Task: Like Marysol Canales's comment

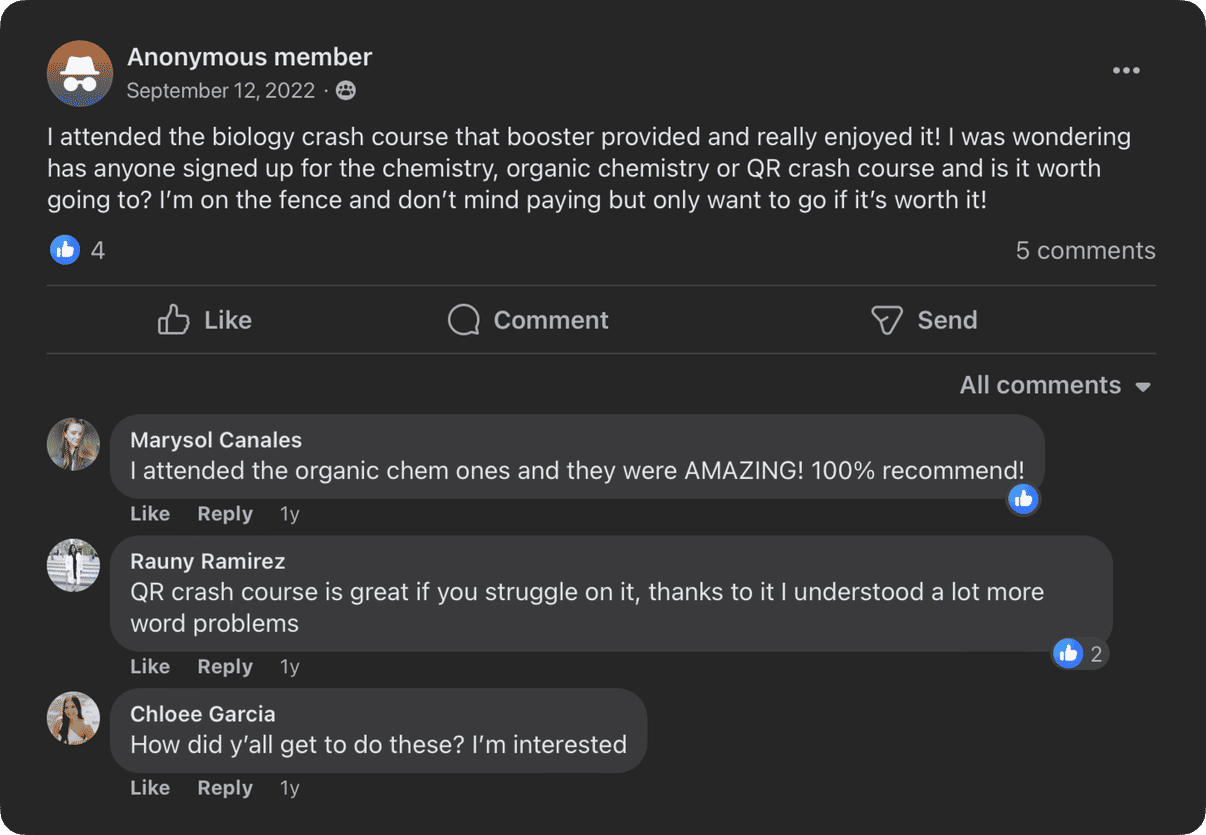Action: 149,513
